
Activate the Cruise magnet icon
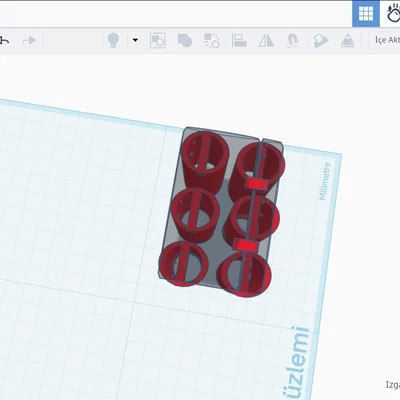[x=293, y=41]
